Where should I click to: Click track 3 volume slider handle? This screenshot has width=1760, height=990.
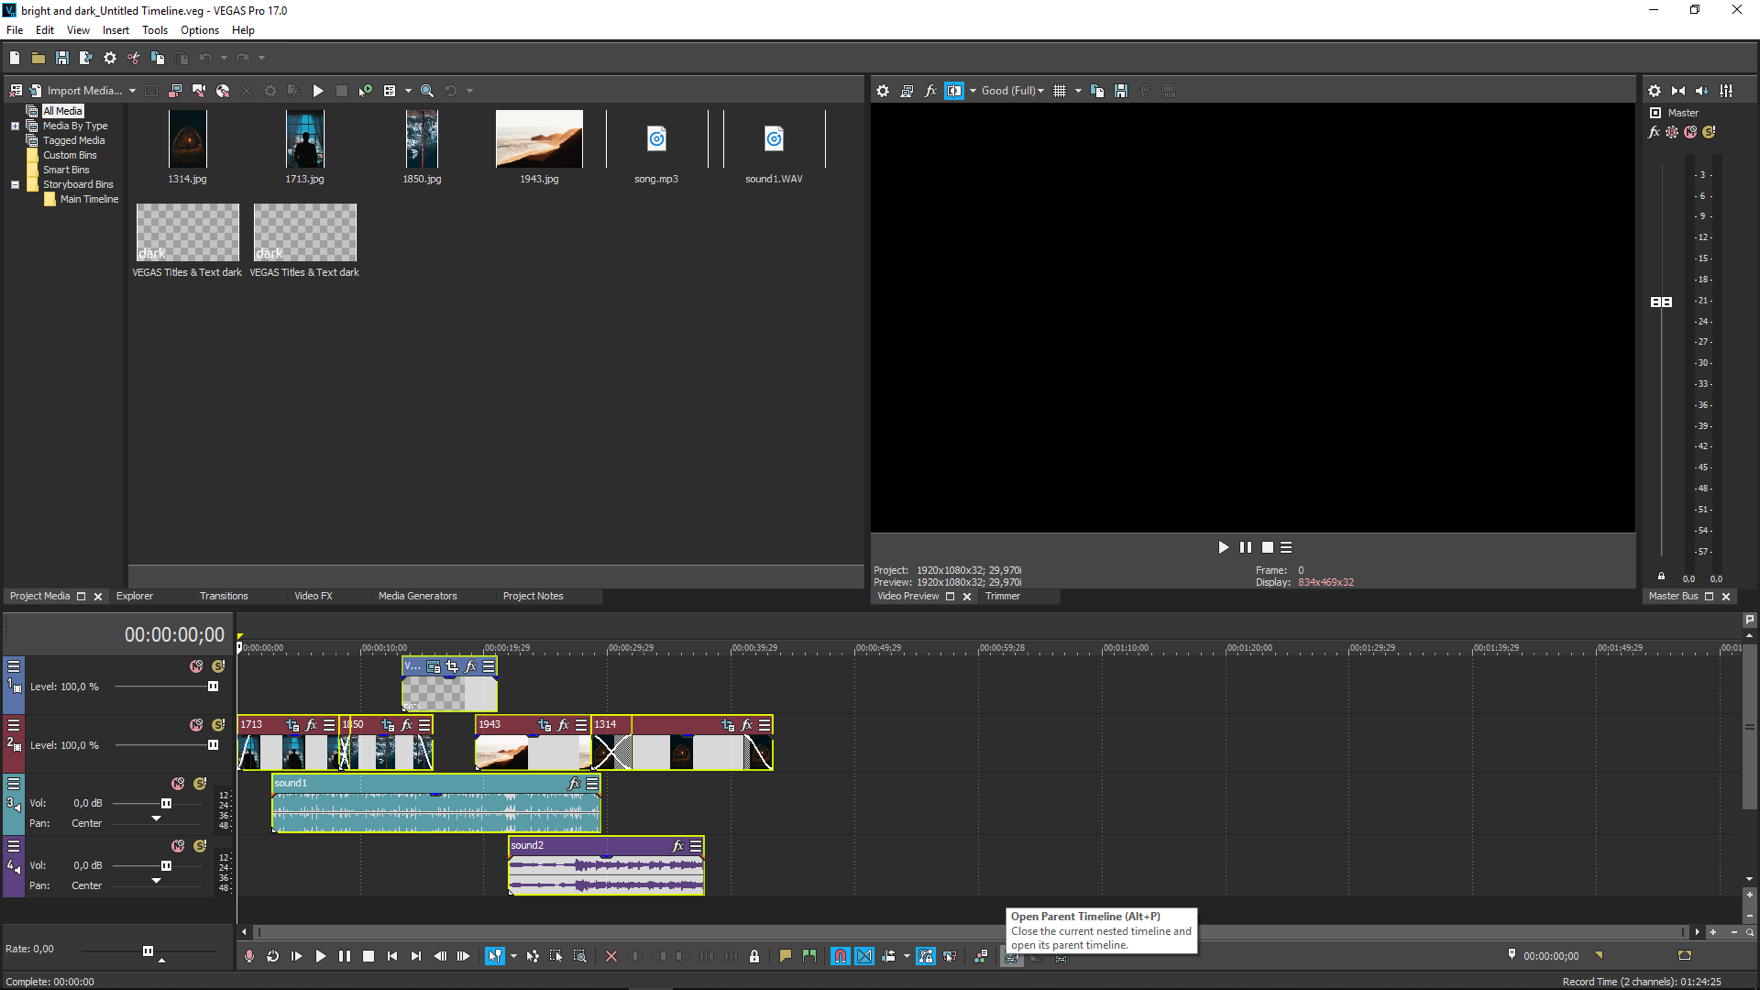coord(166,803)
